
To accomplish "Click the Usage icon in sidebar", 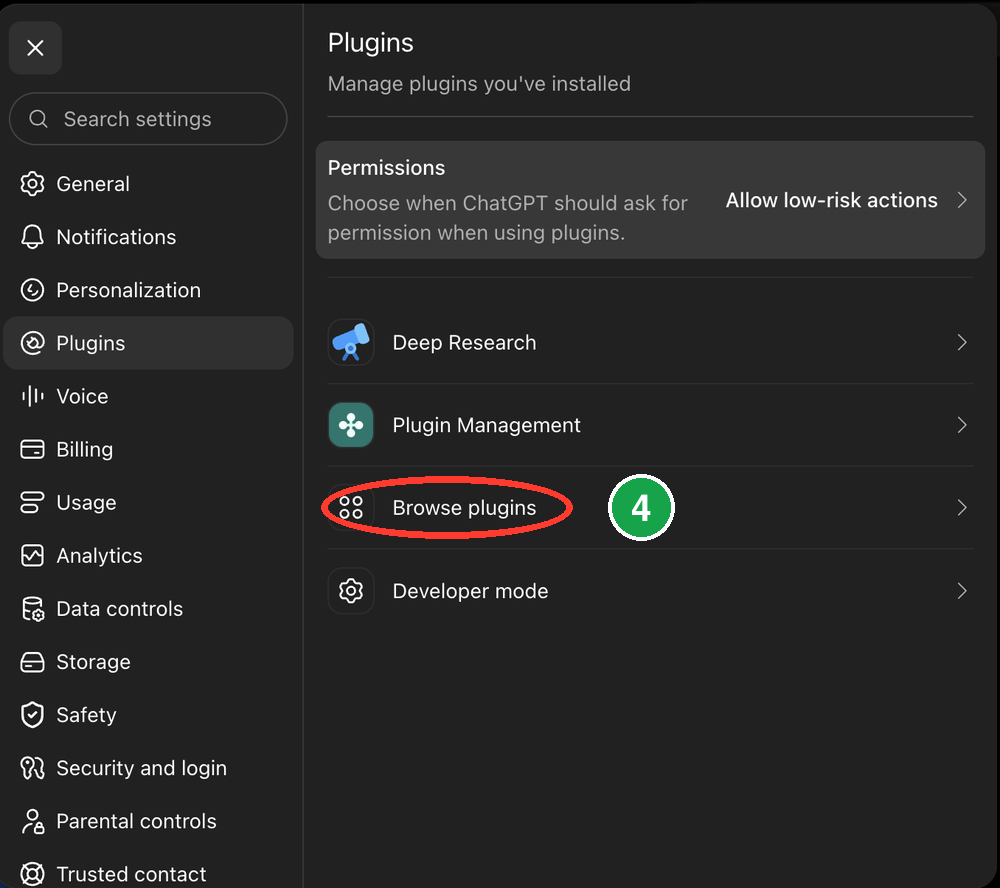I will click(x=33, y=502).
